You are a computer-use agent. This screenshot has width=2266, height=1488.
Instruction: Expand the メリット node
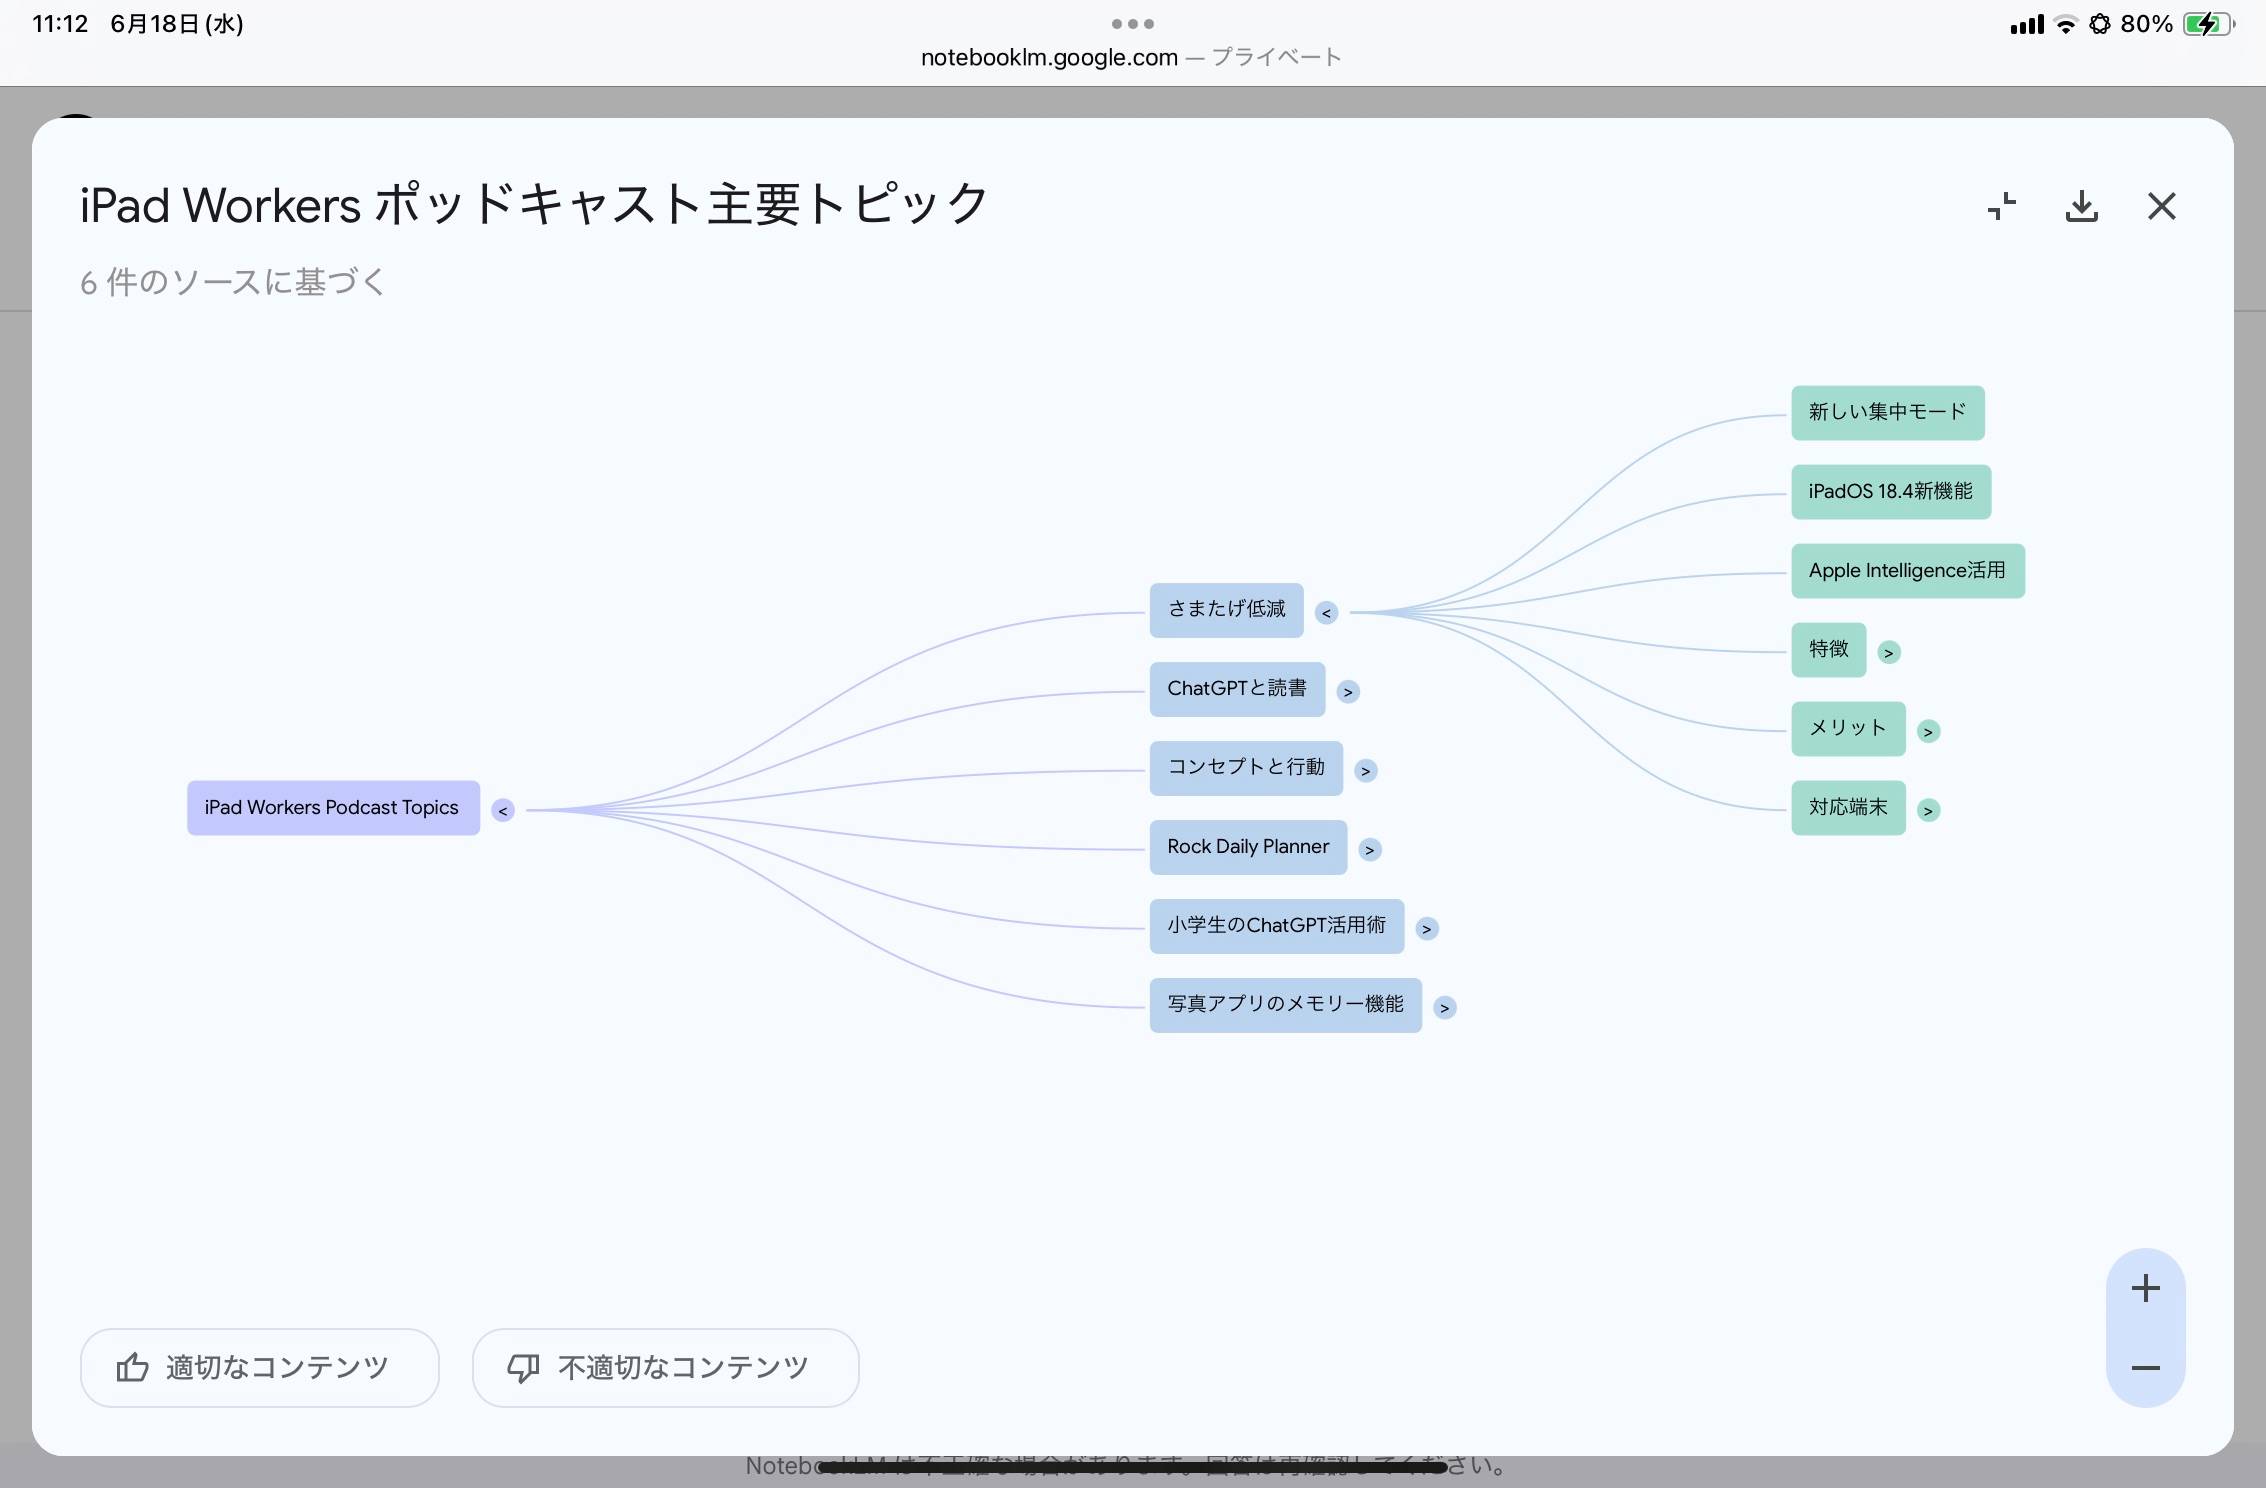(x=1928, y=732)
